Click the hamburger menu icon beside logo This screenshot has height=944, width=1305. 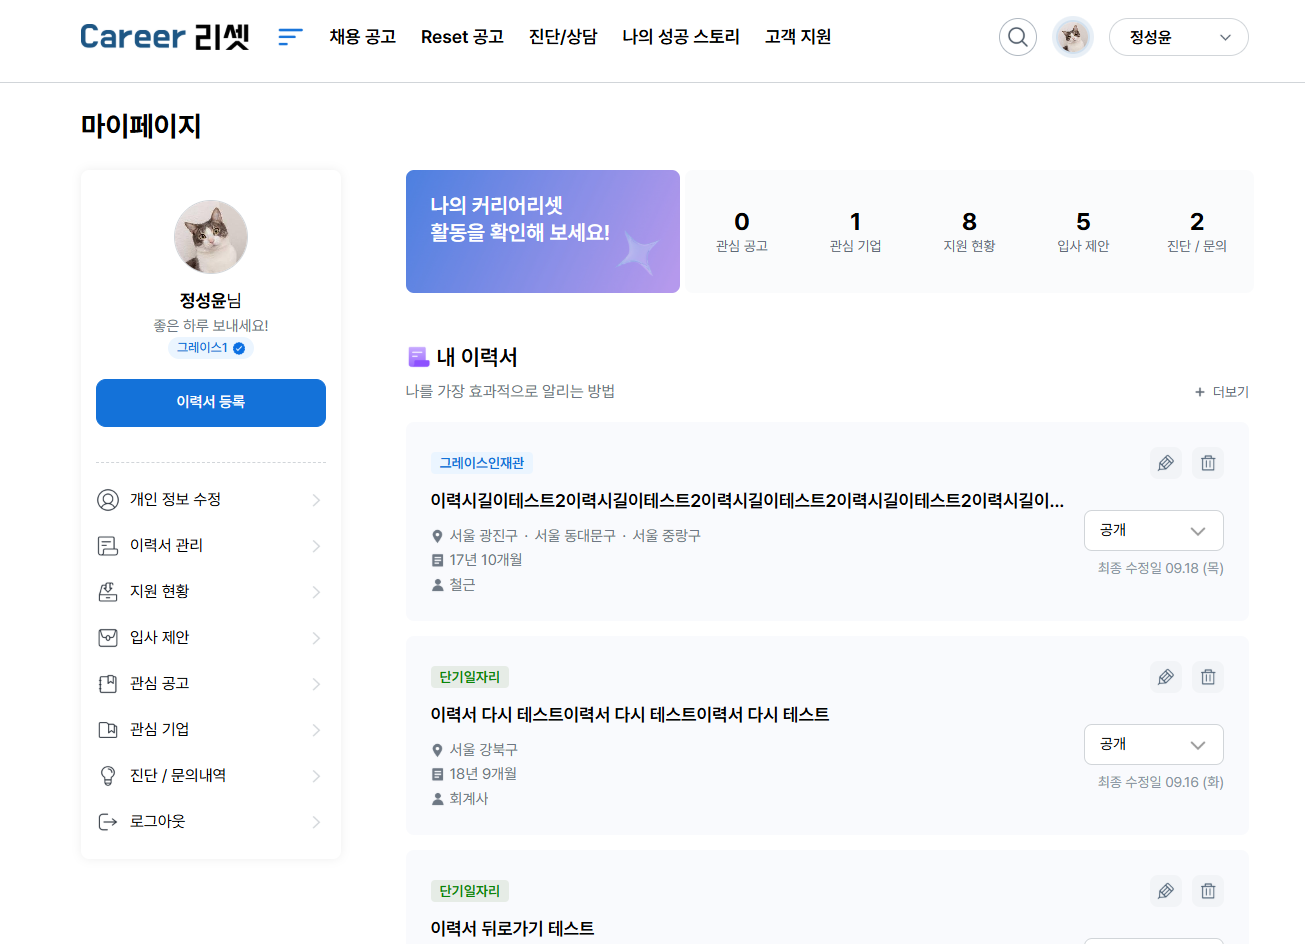tap(290, 37)
